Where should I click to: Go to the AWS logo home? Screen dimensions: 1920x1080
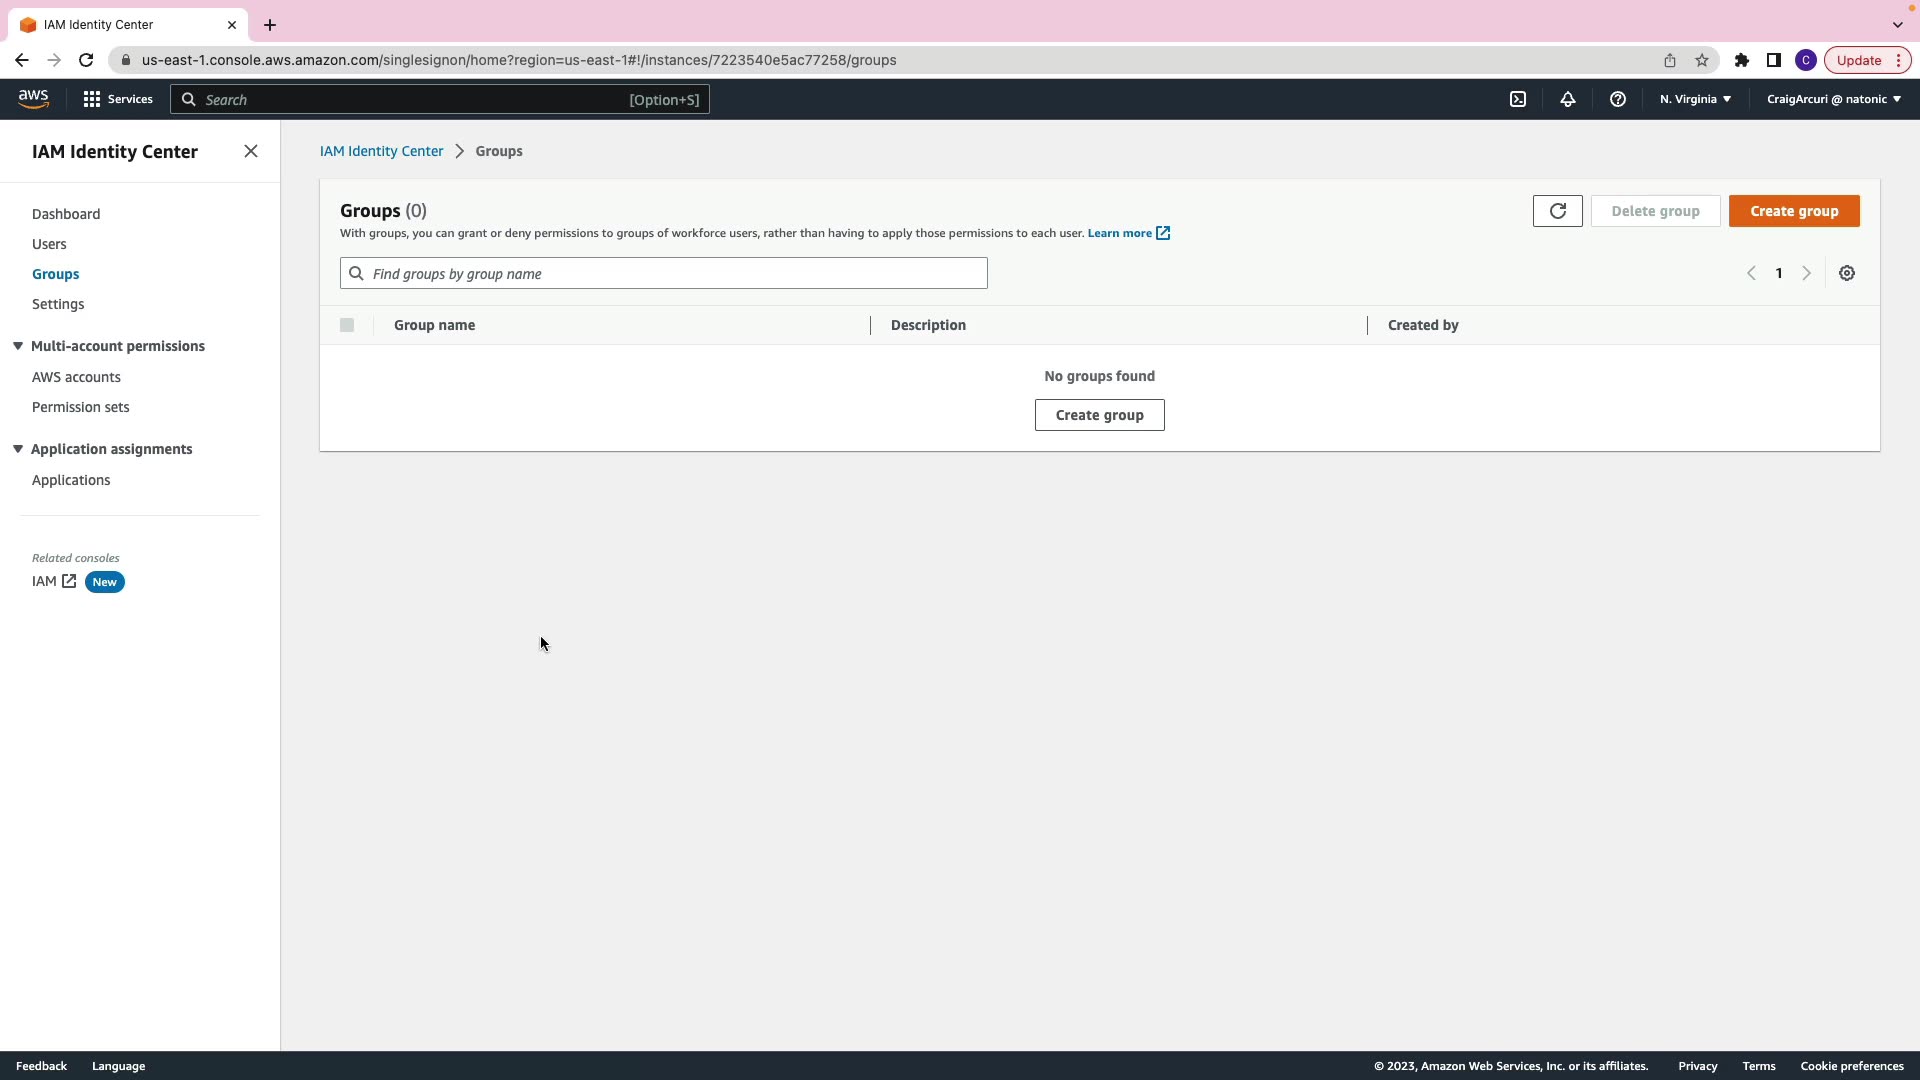33,99
